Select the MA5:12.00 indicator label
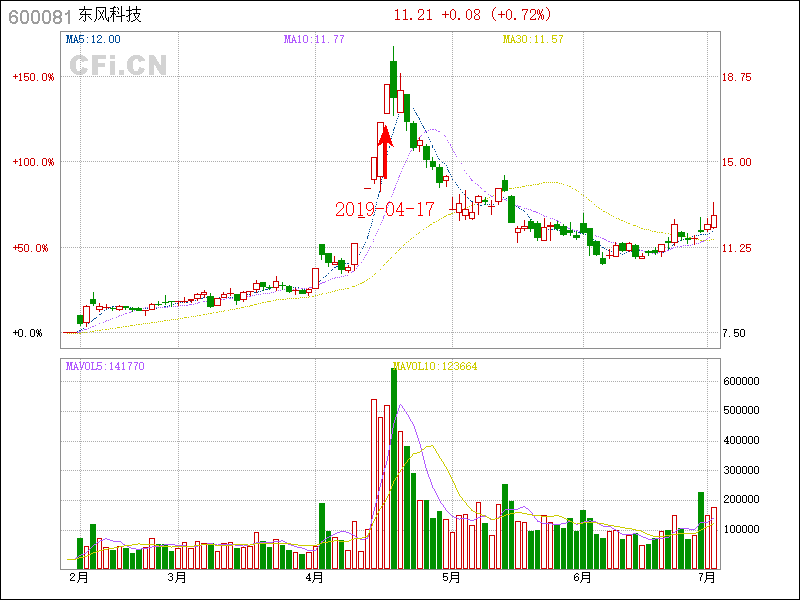Viewport: 800px width, 600px height. [x=93, y=39]
